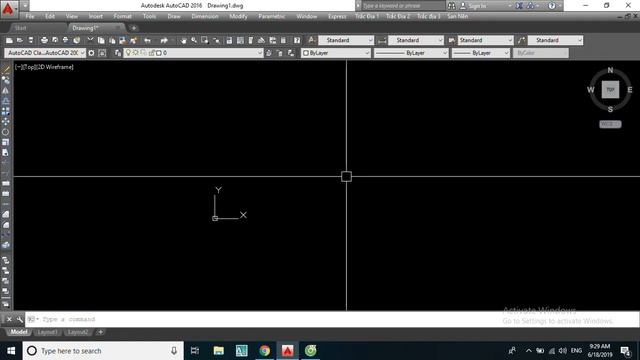Open the table style Standard dropdown
This screenshot has height=360, width=640.
click(485, 40)
